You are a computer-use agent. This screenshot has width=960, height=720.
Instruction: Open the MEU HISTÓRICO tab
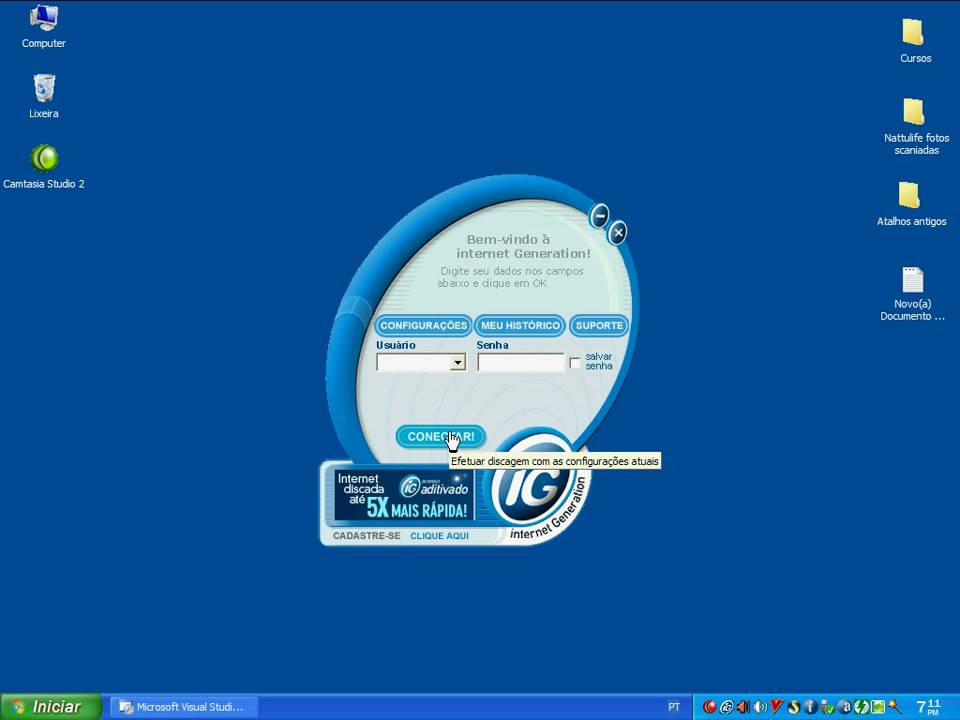(520, 326)
